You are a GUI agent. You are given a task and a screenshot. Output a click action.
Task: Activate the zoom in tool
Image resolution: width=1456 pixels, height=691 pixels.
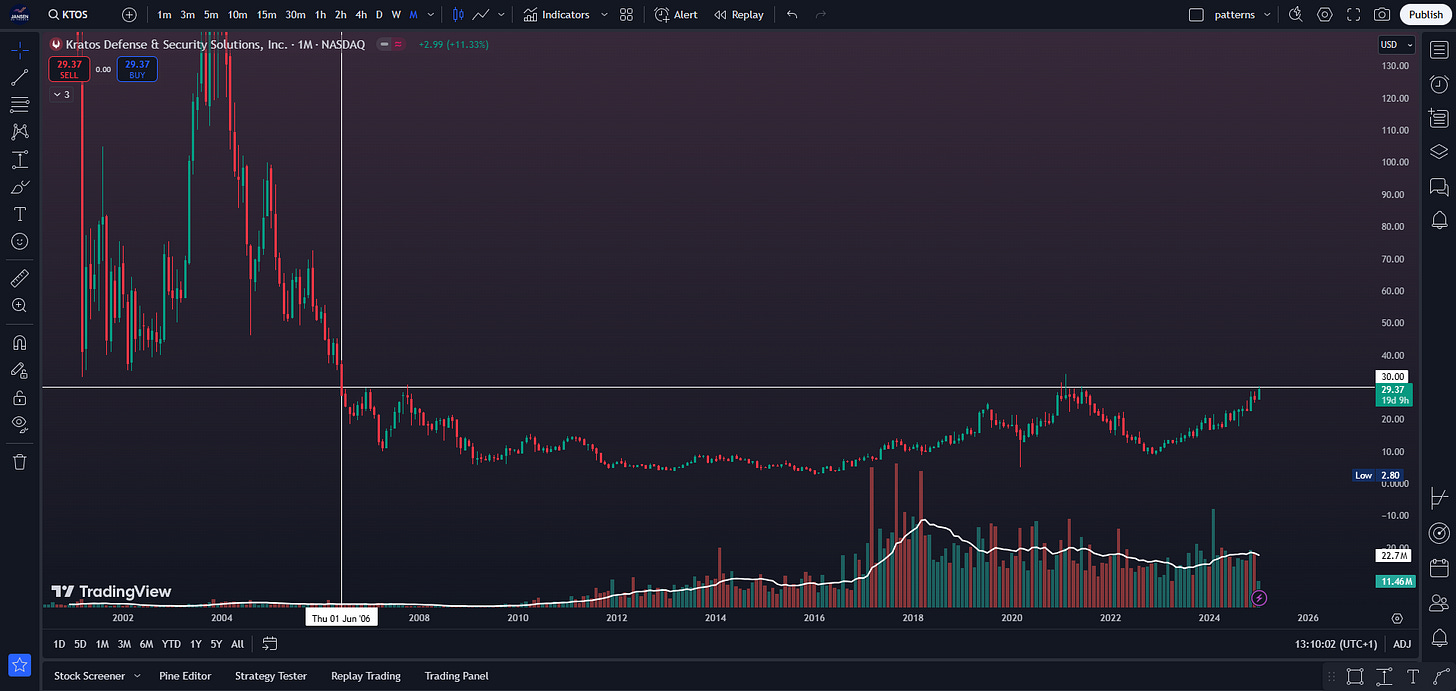[19, 305]
